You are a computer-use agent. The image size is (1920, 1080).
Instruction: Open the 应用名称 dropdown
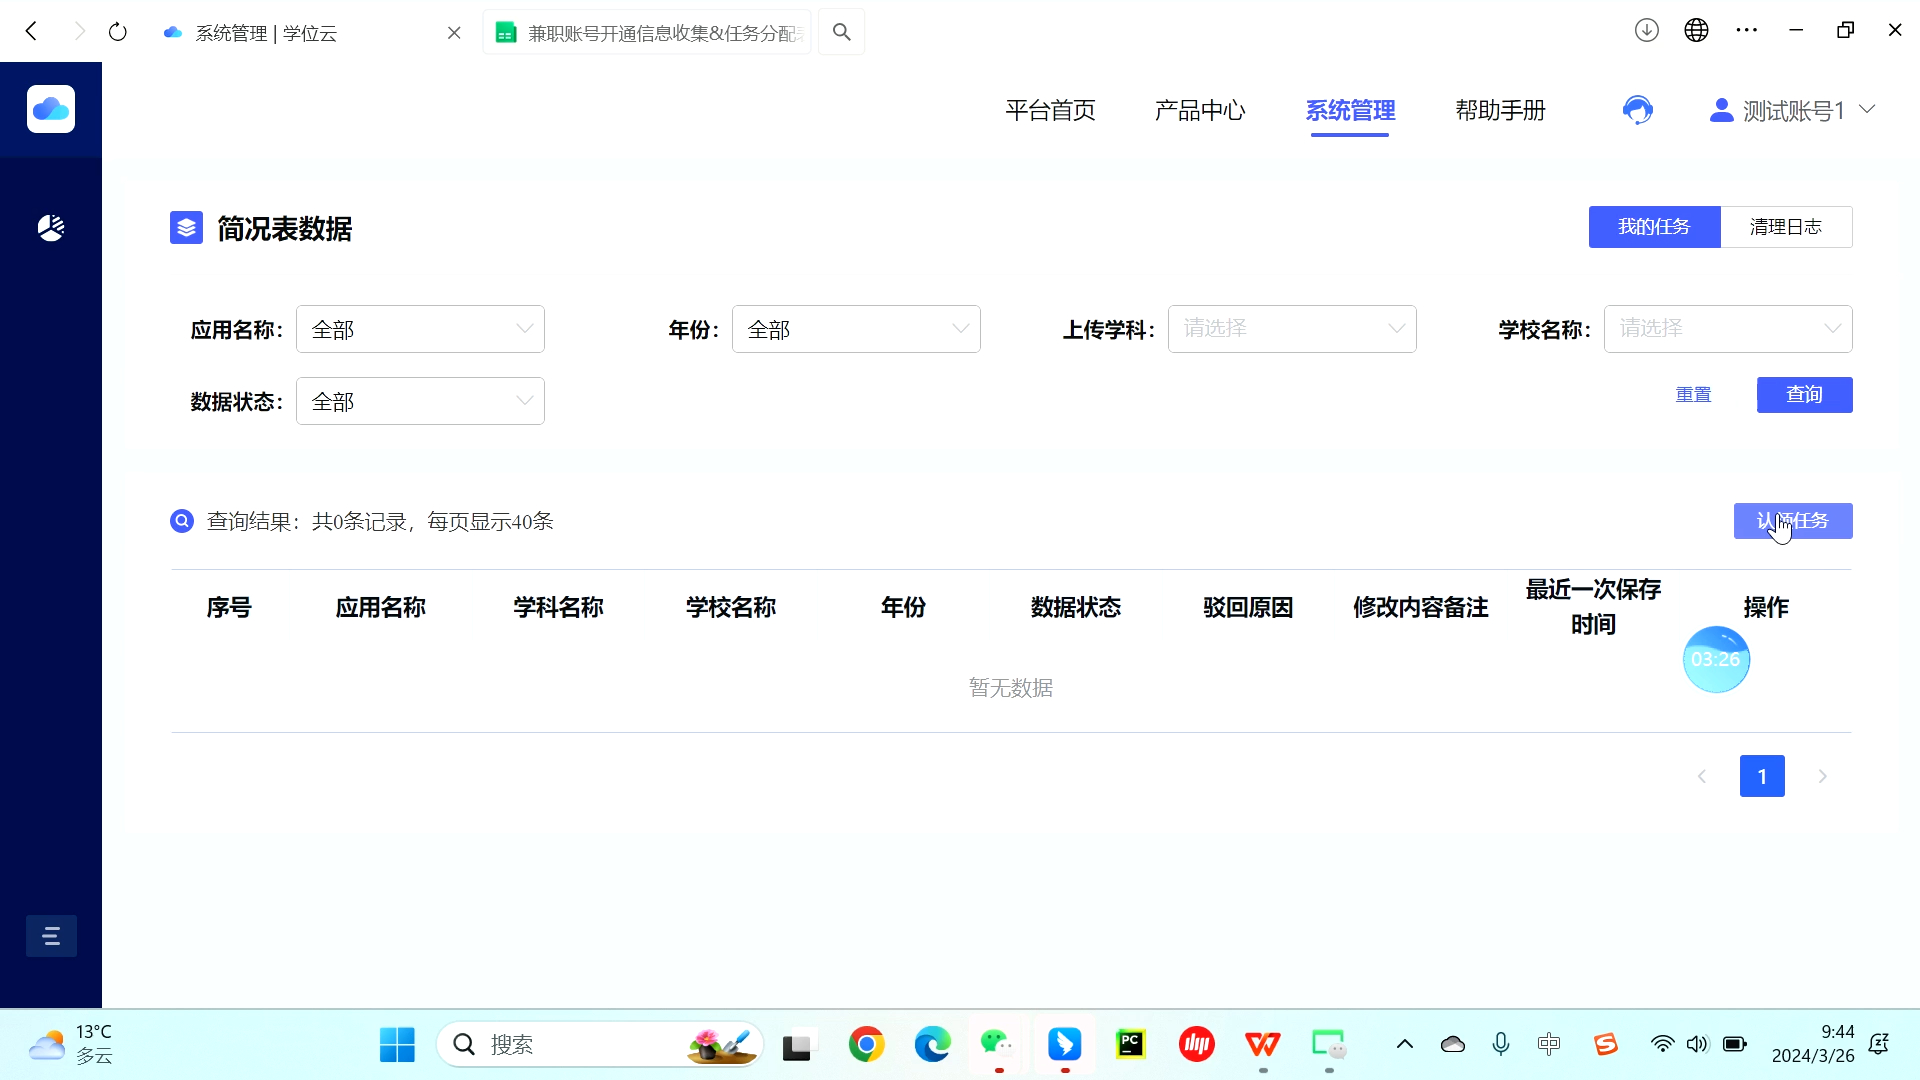(x=420, y=328)
